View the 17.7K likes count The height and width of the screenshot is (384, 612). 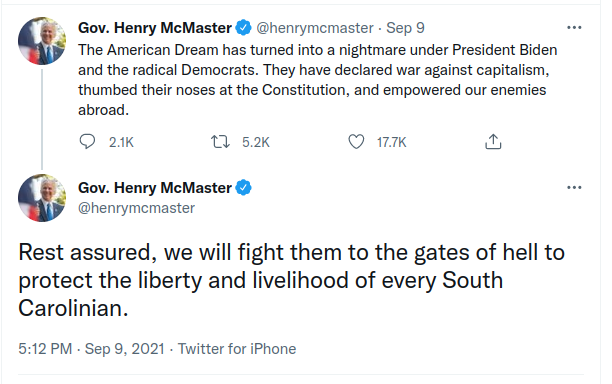click(391, 142)
